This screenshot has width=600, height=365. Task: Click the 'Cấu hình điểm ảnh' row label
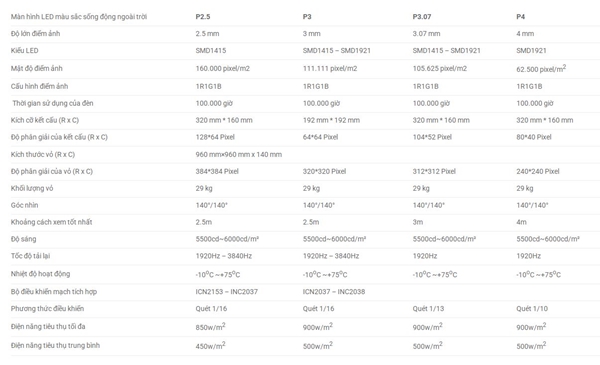[x=39, y=86]
